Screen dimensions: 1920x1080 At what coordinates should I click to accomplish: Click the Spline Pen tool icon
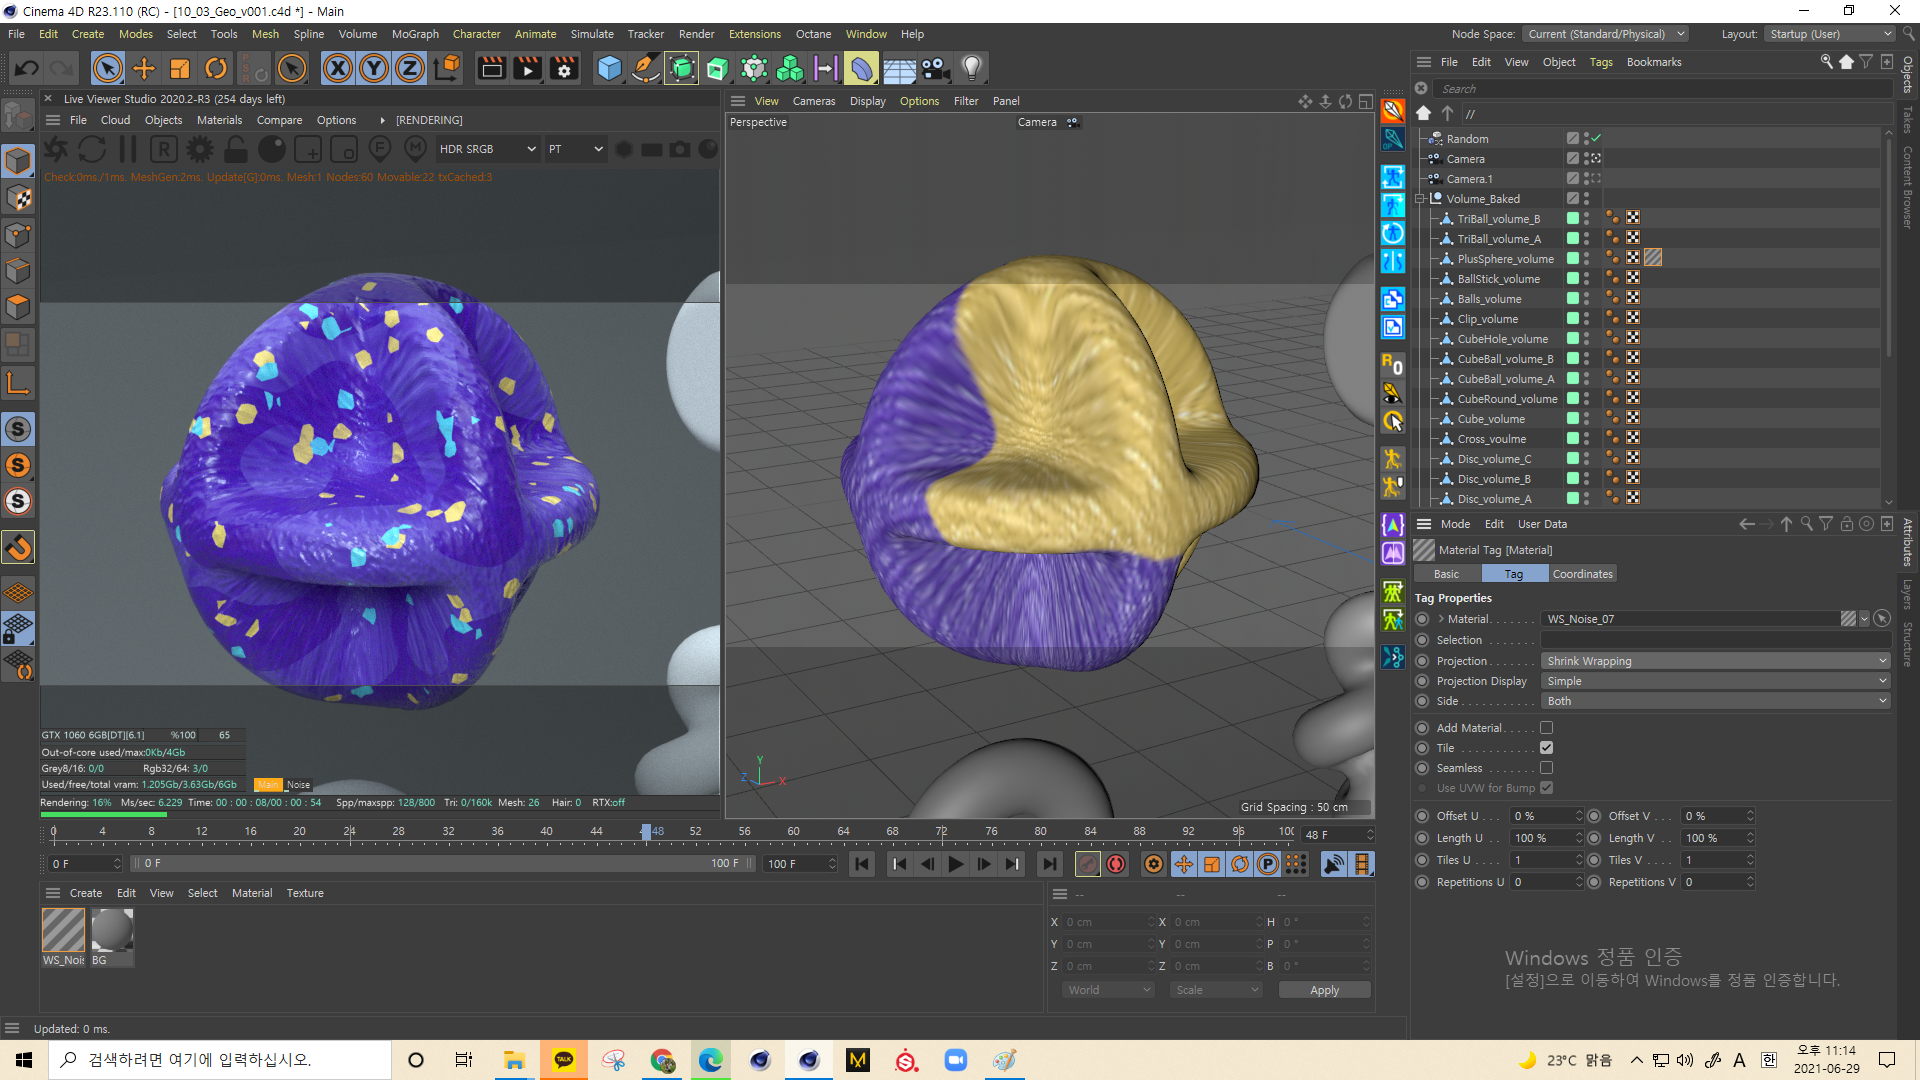tap(646, 68)
